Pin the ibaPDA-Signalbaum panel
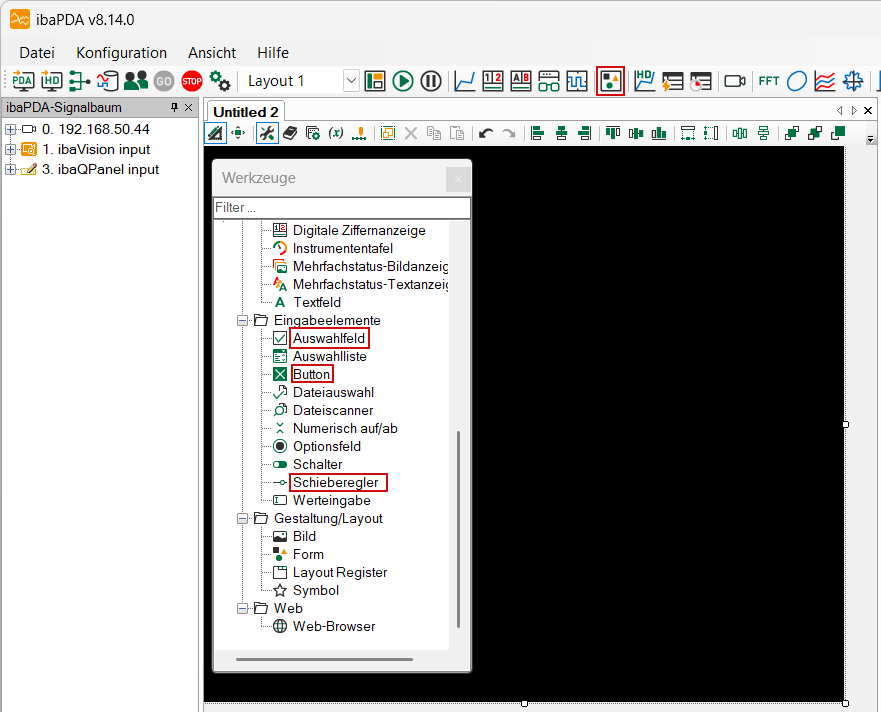 click(x=174, y=107)
